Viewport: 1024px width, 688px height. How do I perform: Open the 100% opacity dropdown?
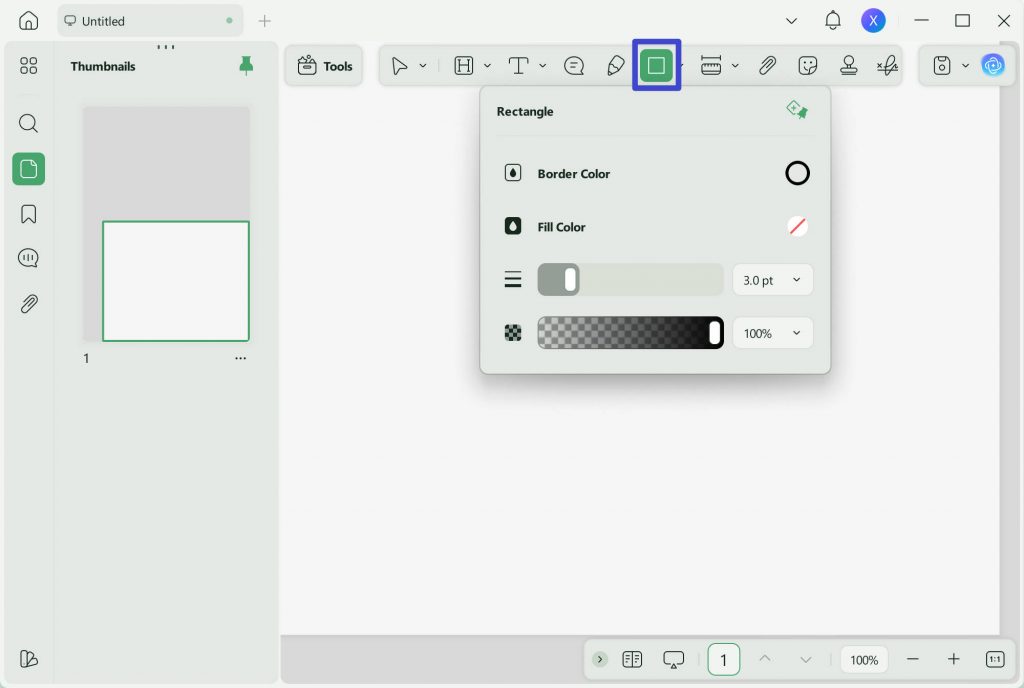pyautogui.click(x=773, y=333)
